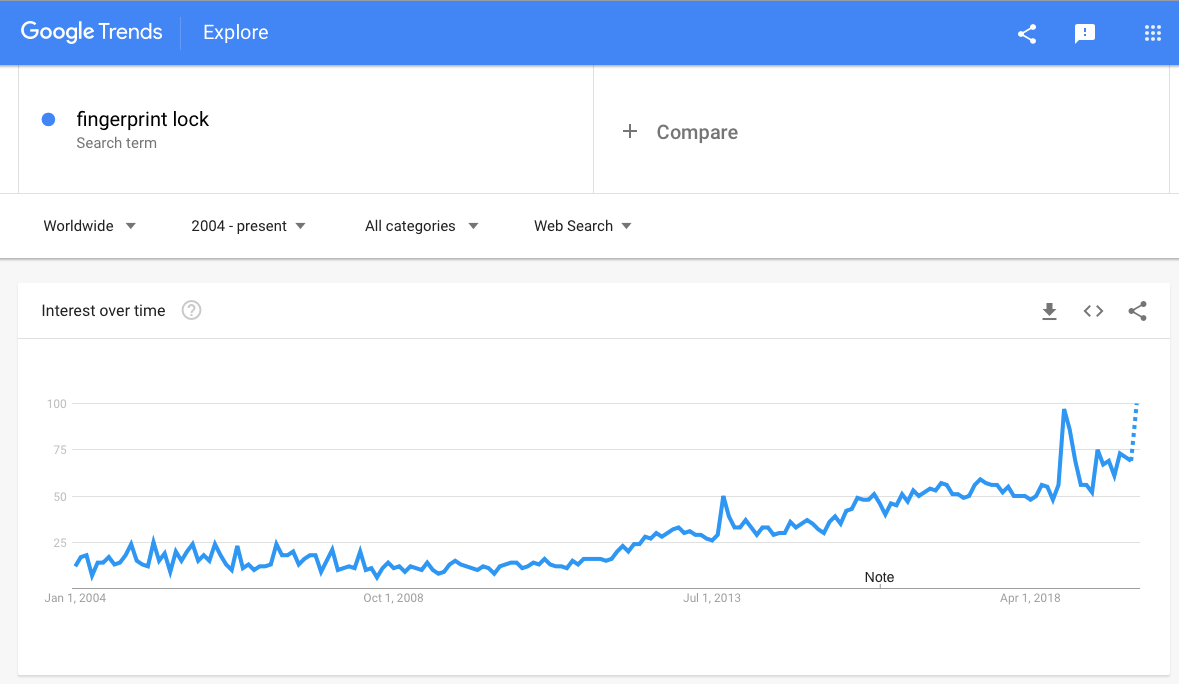
Task: Share the Interest over time chart
Action: pos(1137,311)
